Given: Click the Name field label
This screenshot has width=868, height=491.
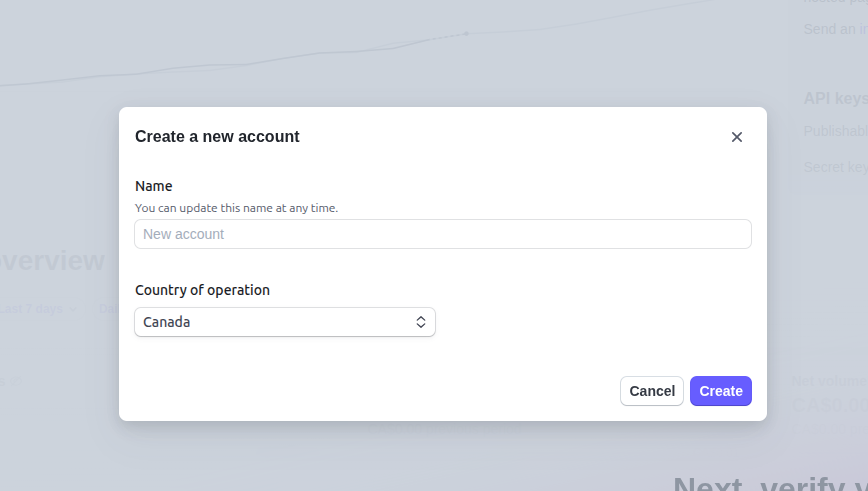Looking at the screenshot, I should [x=154, y=186].
